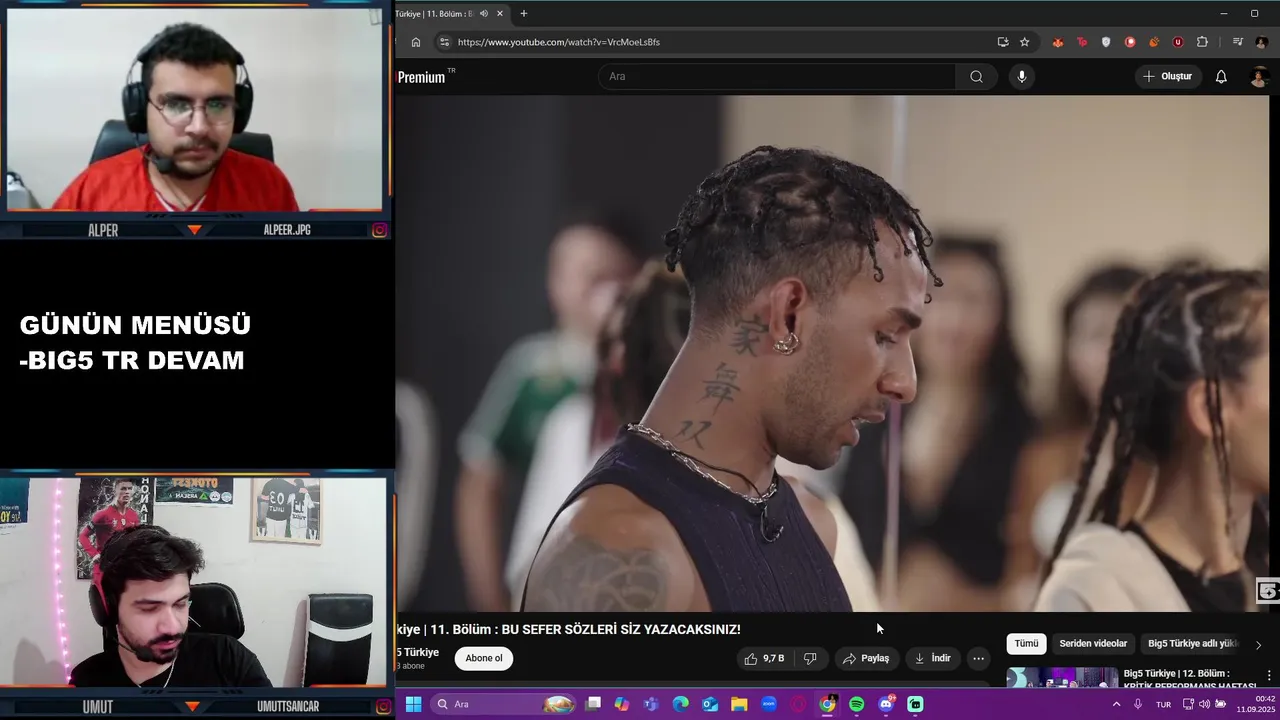This screenshot has width=1280, height=720.
Task: Open options menu for 12. Bölüm video
Action: click(1269, 676)
